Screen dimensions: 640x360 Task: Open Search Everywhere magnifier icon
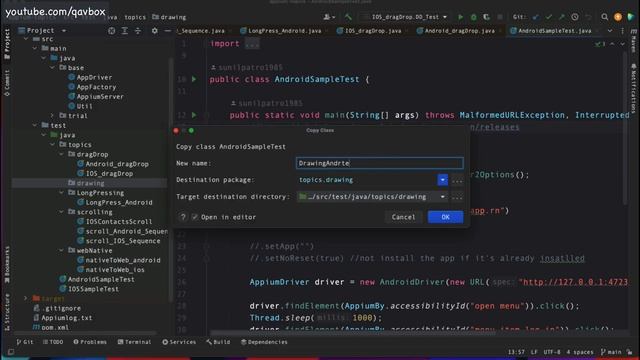click(x=604, y=17)
